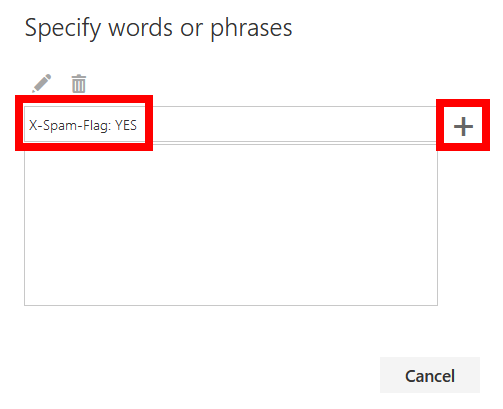Image resolution: width=503 pixels, height=409 pixels.
Task: Select the gray pencil icon above the field
Action: click(x=42, y=83)
